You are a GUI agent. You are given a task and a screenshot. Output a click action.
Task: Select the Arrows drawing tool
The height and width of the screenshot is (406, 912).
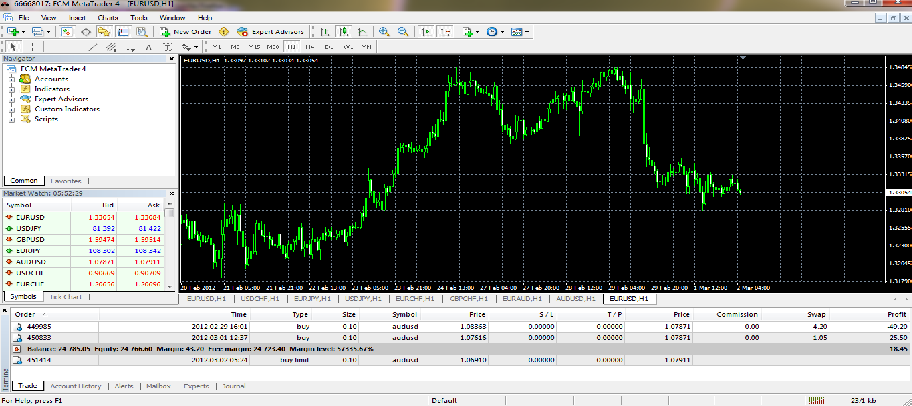(x=186, y=47)
